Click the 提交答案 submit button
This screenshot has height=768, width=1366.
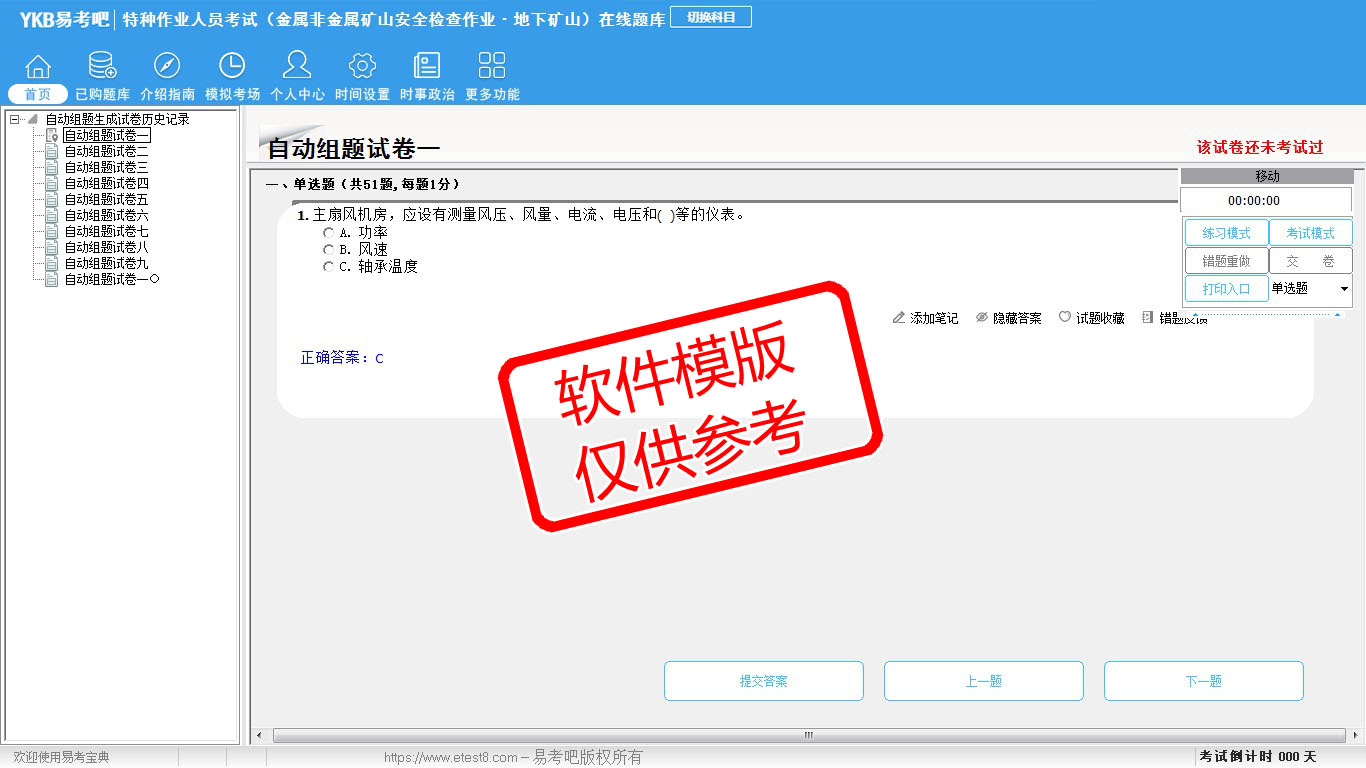click(763, 681)
